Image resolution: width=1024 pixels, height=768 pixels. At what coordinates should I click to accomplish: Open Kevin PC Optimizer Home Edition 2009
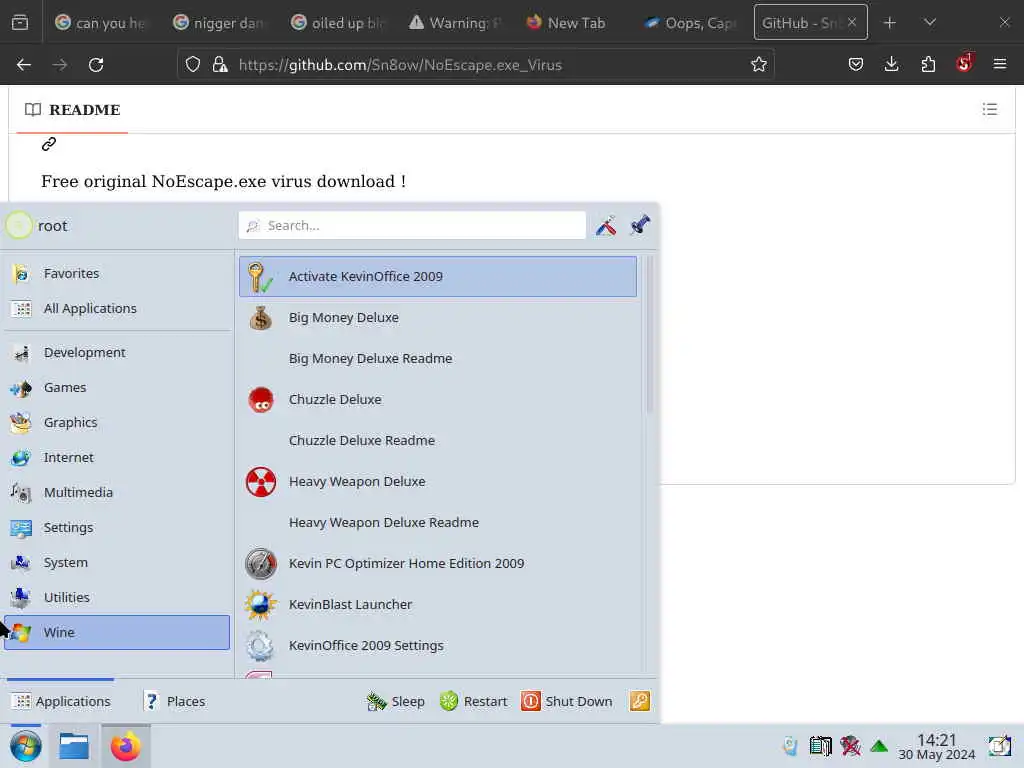(438, 564)
